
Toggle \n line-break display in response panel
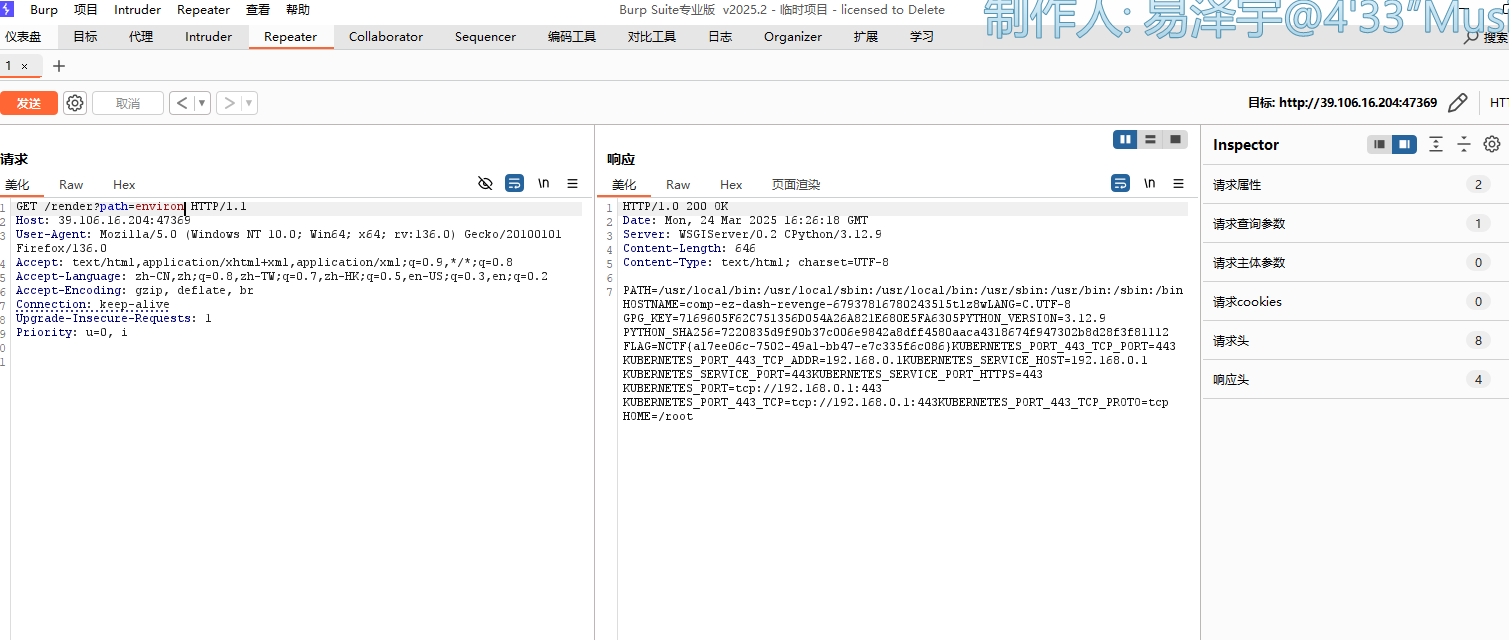tap(1150, 183)
